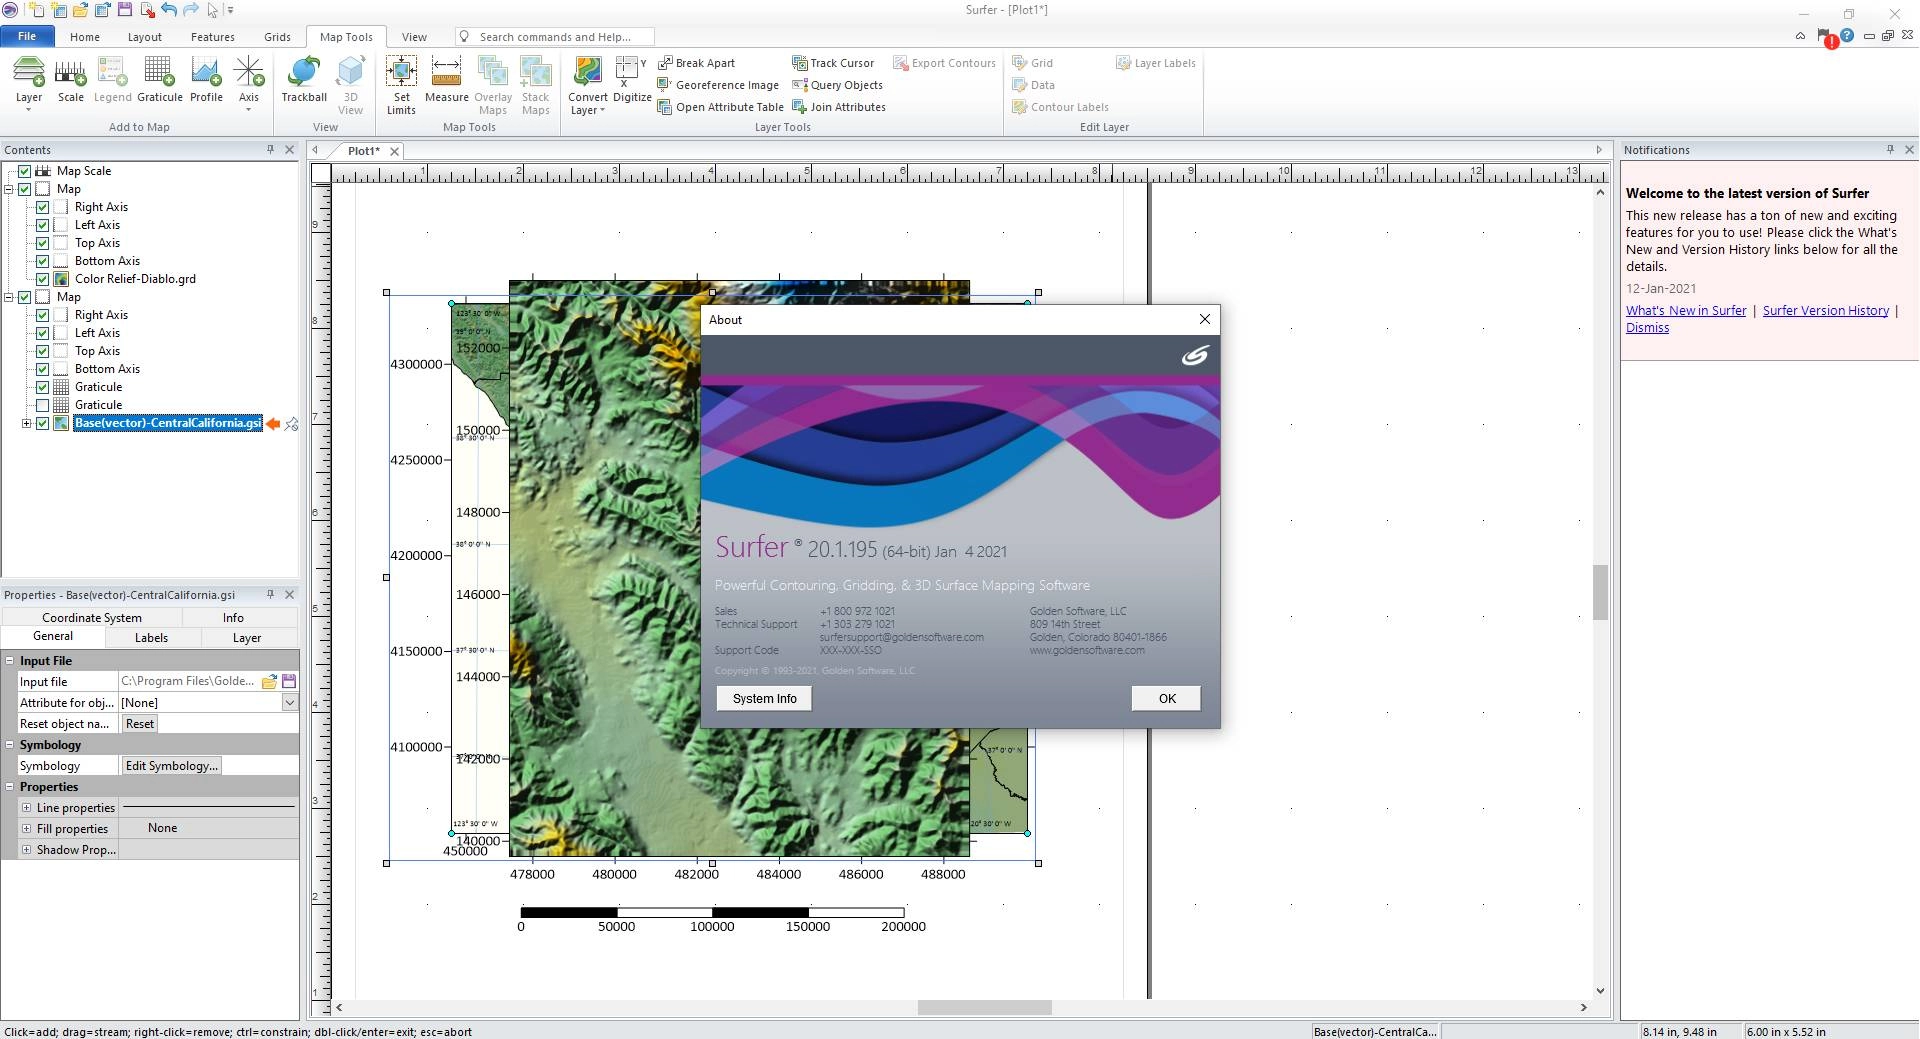Click Break Apart in Layer Tools
The height and width of the screenshot is (1039, 1920).
(x=696, y=63)
